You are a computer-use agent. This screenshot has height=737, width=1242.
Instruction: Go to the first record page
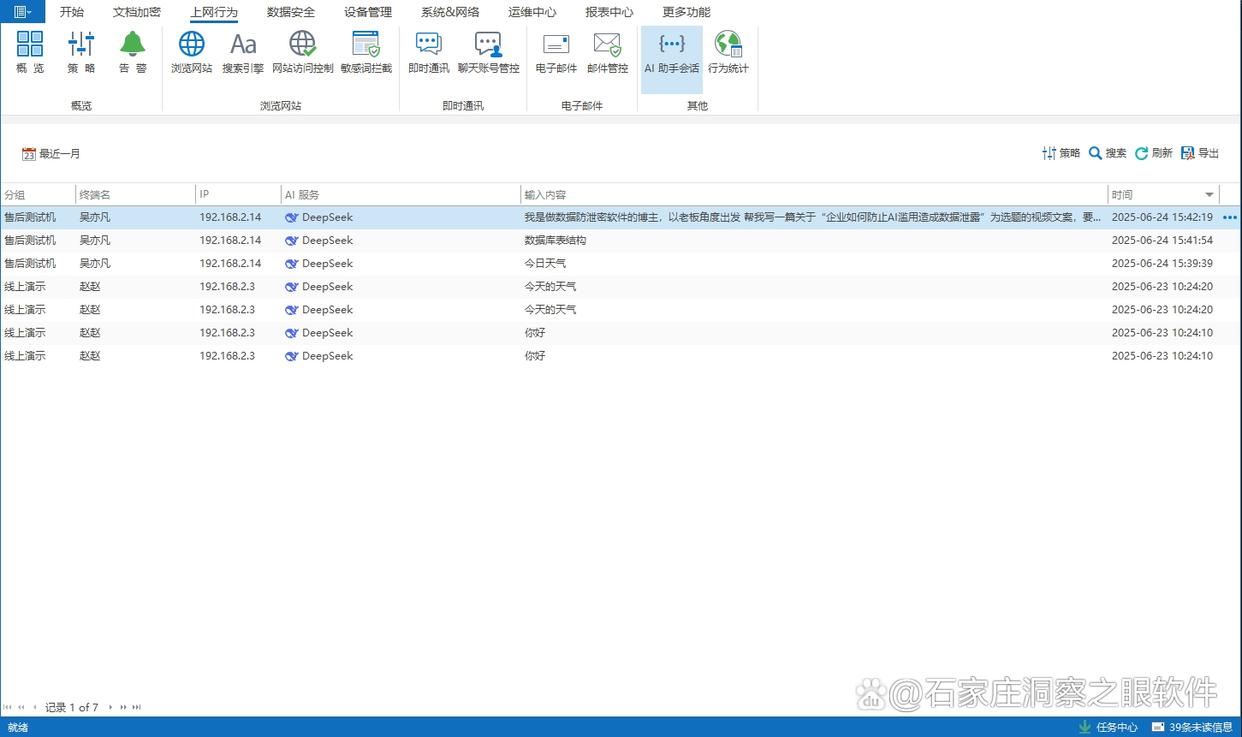pyautogui.click(x=8, y=707)
